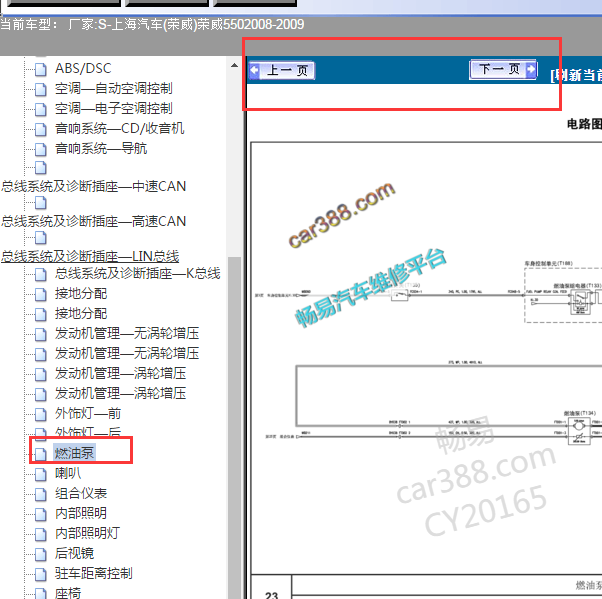Select 内部照明灯 item
The image size is (602, 599).
[88, 533]
